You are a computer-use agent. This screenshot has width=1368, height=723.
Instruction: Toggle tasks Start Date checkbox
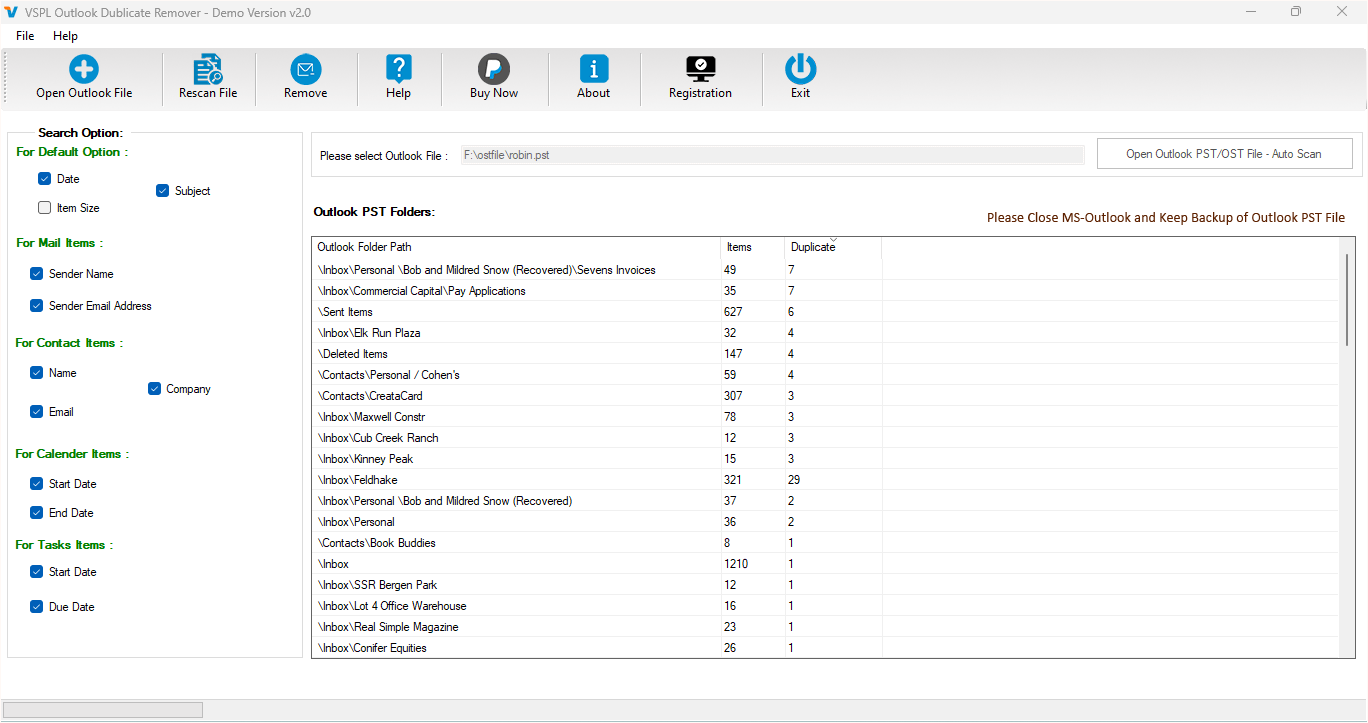point(36,572)
